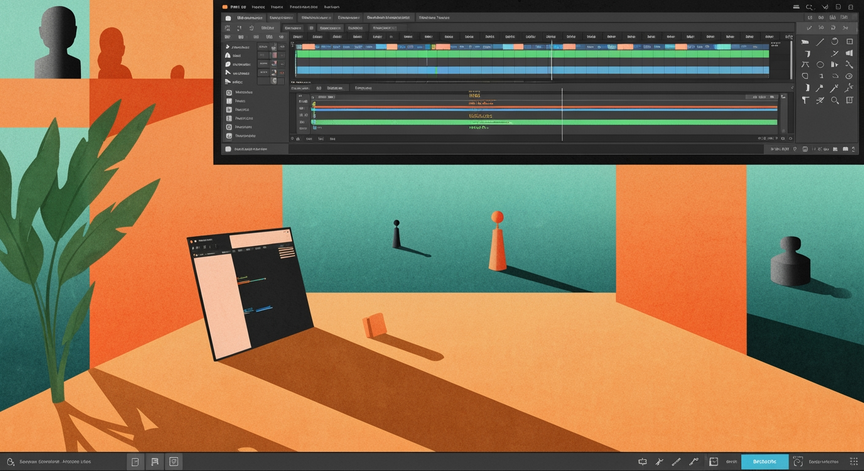
Task: Select the magnifier Zoom tool in the palette
Action: [x=835, y=100]
